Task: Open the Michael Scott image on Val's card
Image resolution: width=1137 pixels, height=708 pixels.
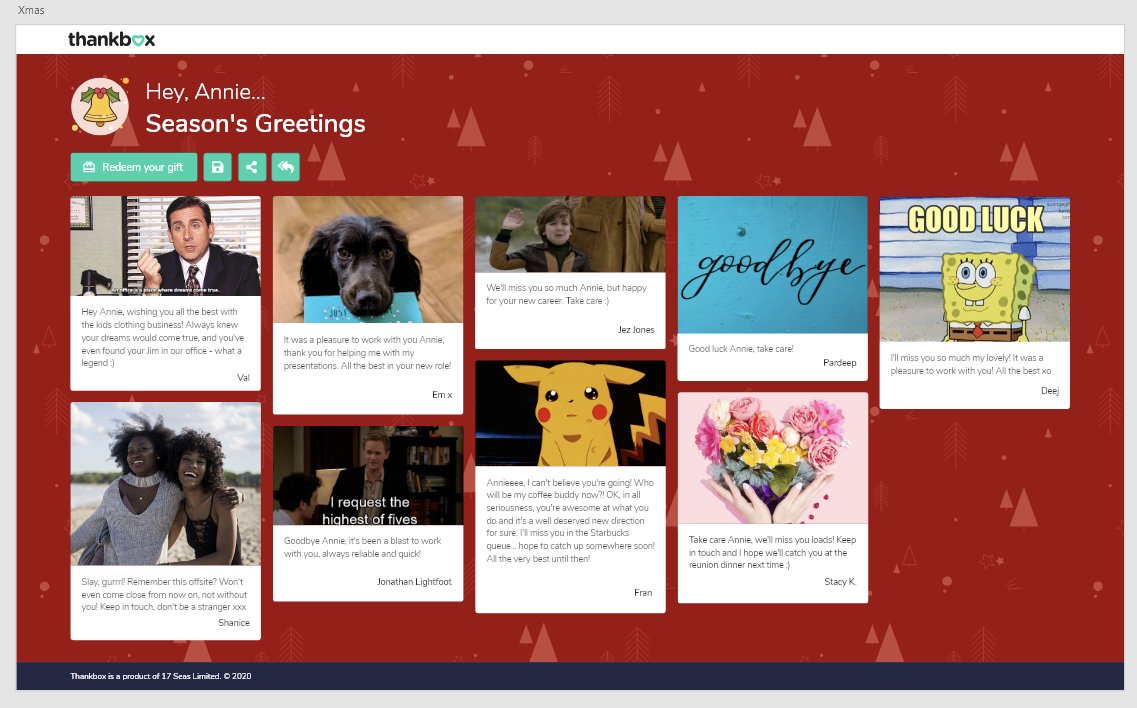Action: [165, 246]
